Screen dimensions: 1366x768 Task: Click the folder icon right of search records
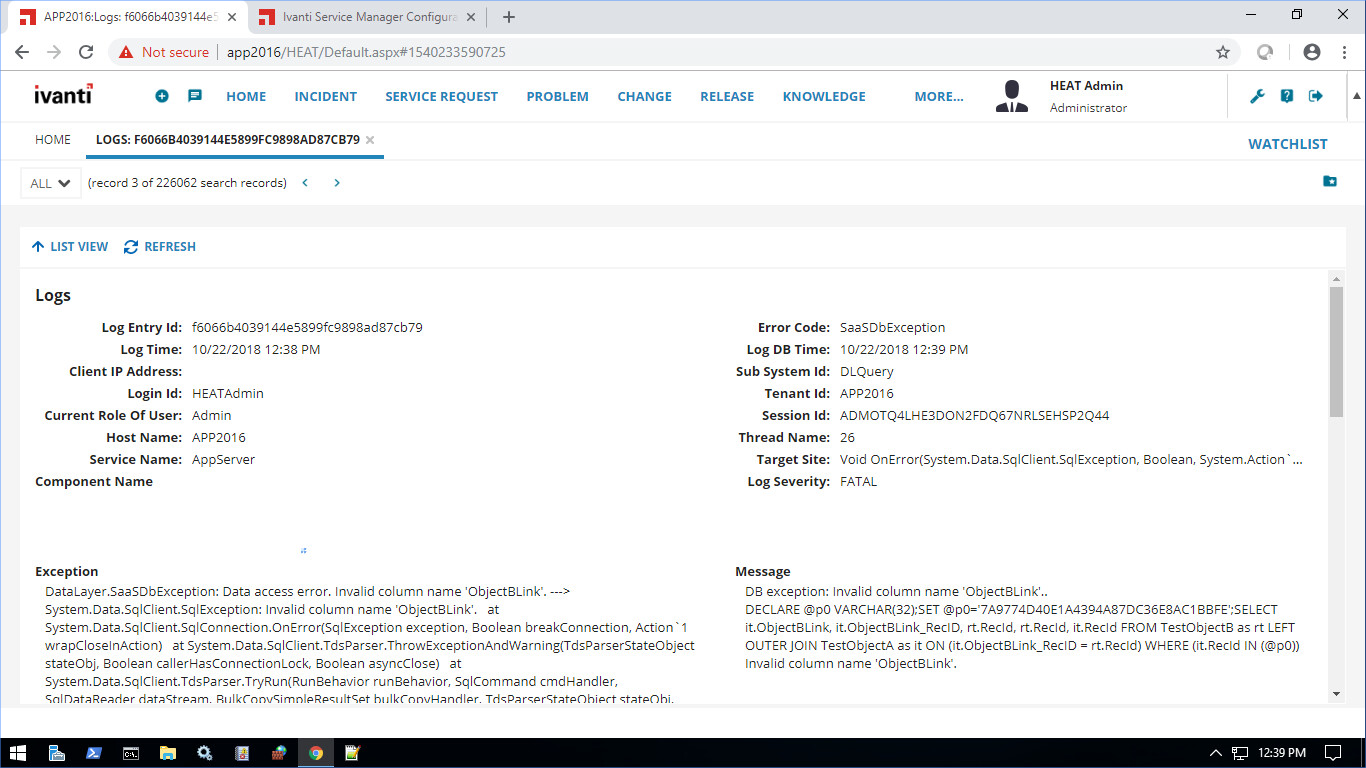1329,181
